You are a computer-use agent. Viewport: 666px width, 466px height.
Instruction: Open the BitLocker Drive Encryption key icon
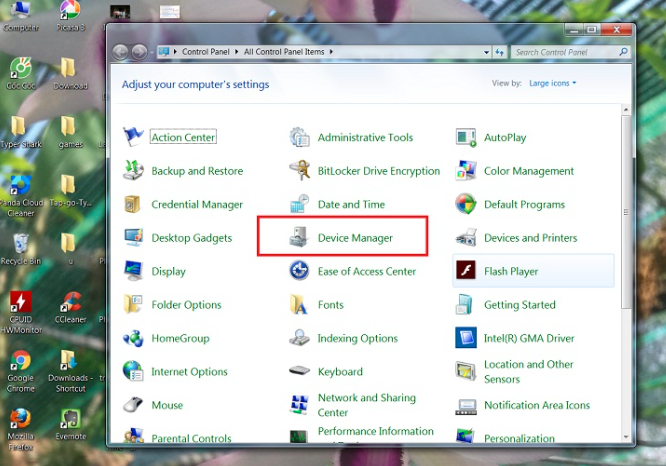tap(299, 170)
